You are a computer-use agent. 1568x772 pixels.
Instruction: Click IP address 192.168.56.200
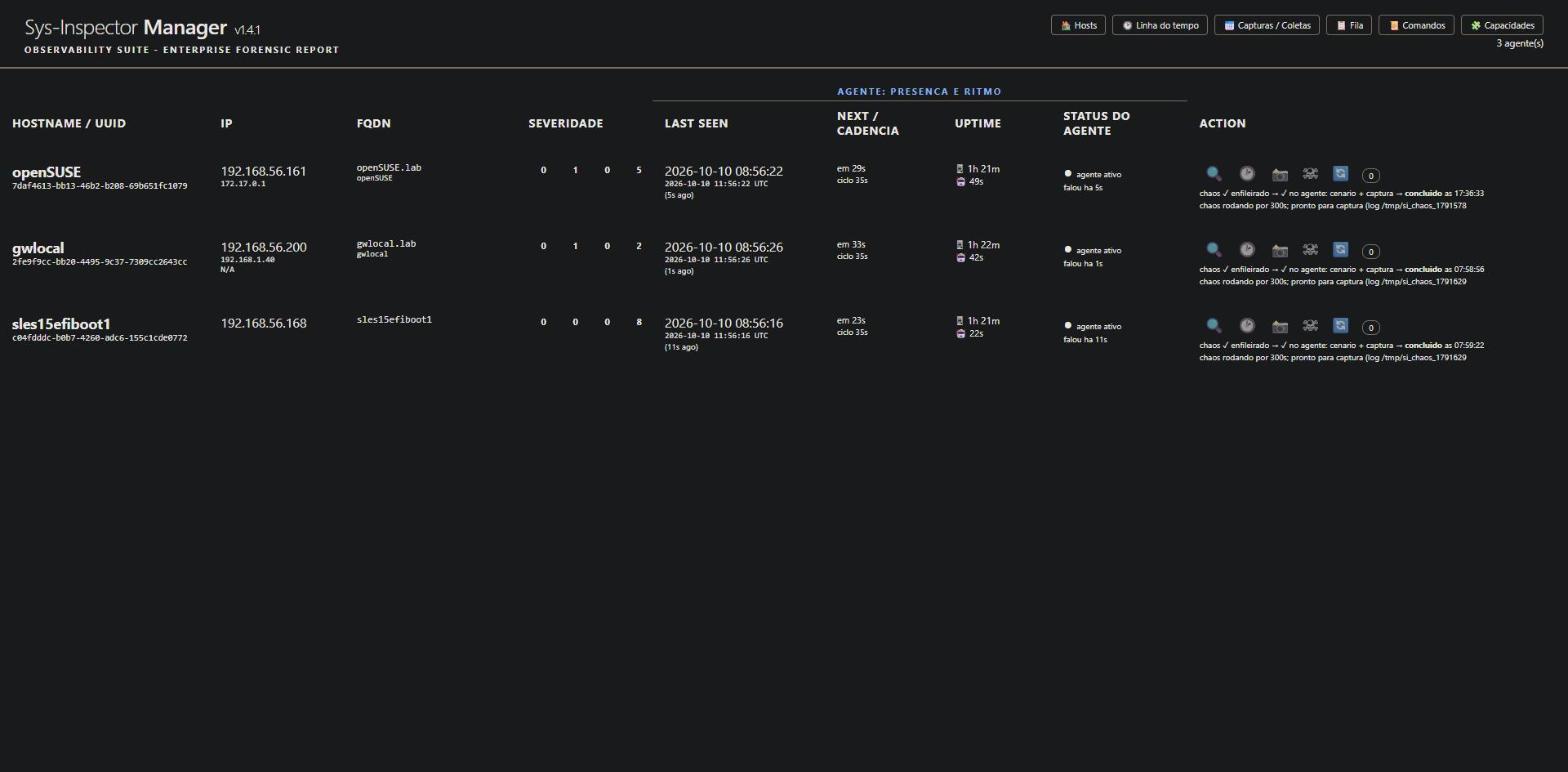263,247
